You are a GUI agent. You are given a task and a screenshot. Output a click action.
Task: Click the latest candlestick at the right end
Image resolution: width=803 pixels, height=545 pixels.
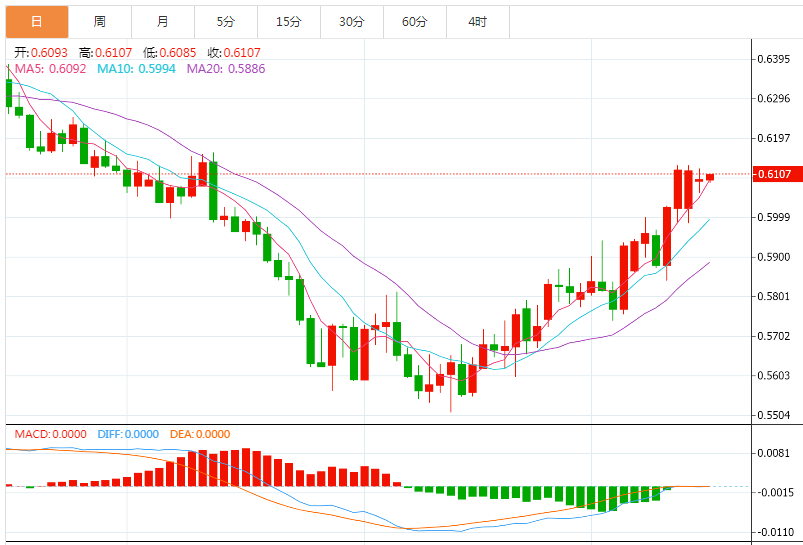coord(710,177)
